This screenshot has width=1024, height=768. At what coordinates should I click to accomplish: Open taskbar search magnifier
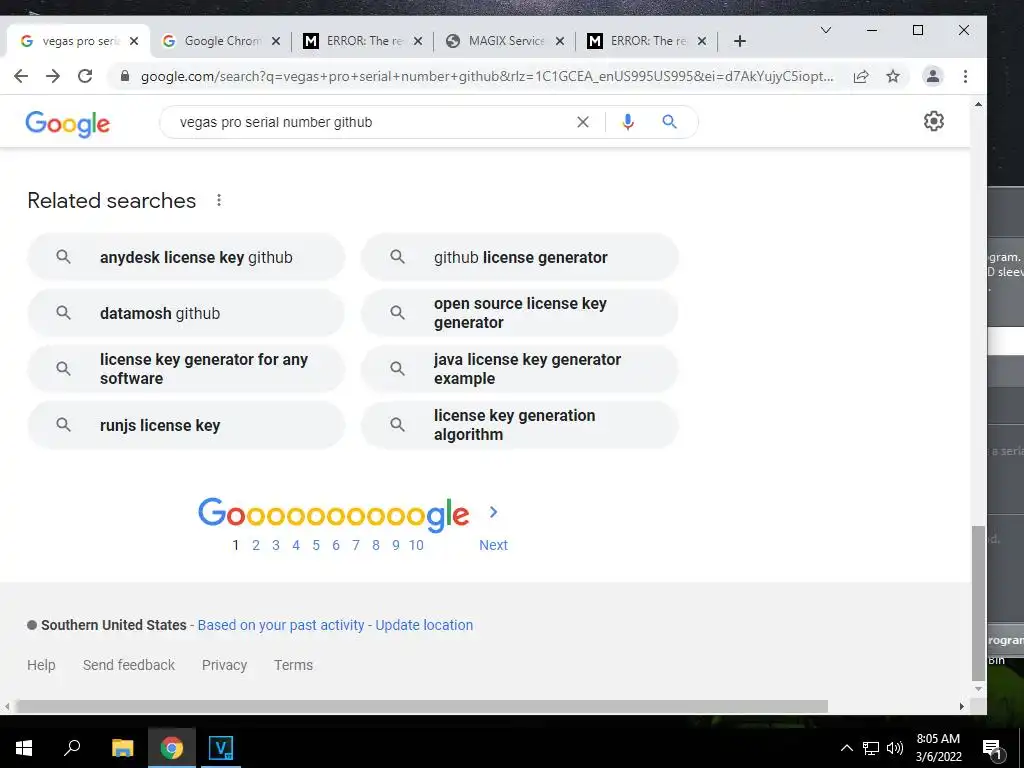click(72, 748)
